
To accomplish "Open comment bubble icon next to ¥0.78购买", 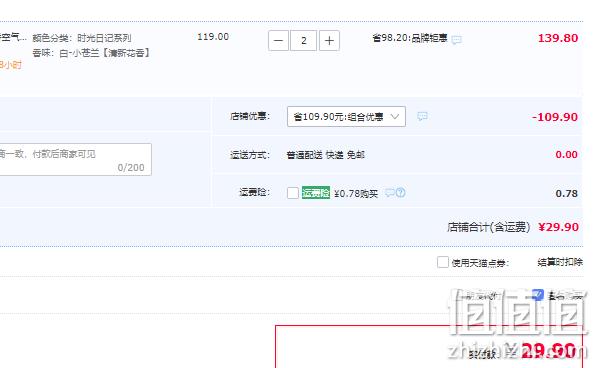I will tap(389, 193).
